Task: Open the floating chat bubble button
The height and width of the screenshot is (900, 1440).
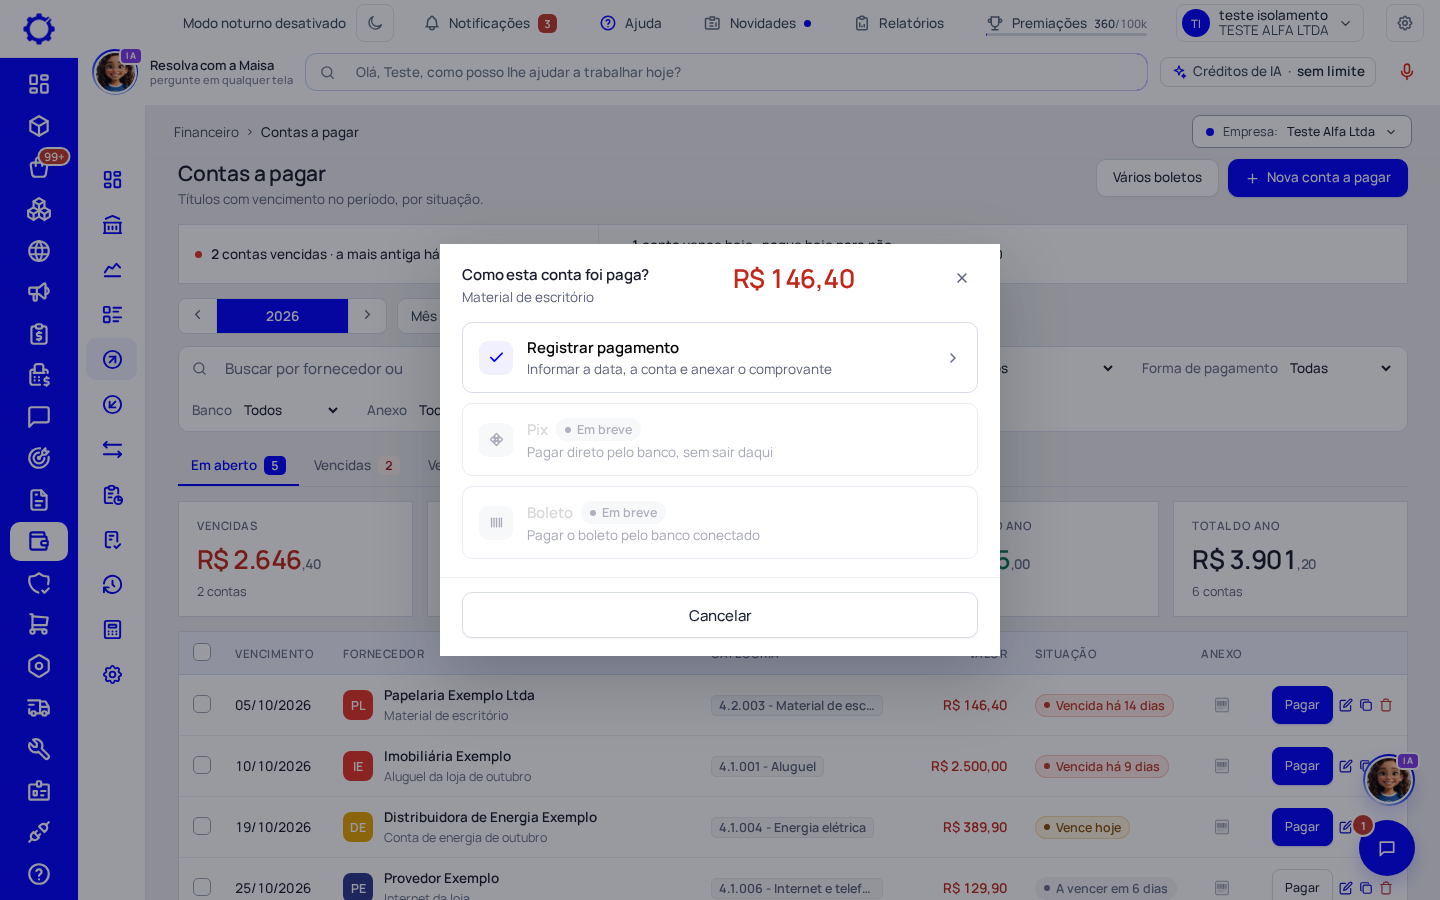Action: click(1387, 848)
